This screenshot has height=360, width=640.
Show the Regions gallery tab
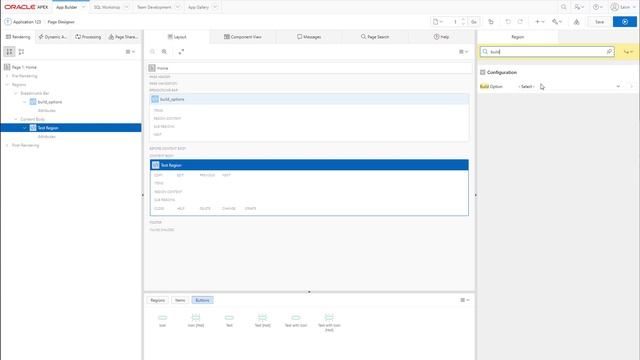[157, 300]
